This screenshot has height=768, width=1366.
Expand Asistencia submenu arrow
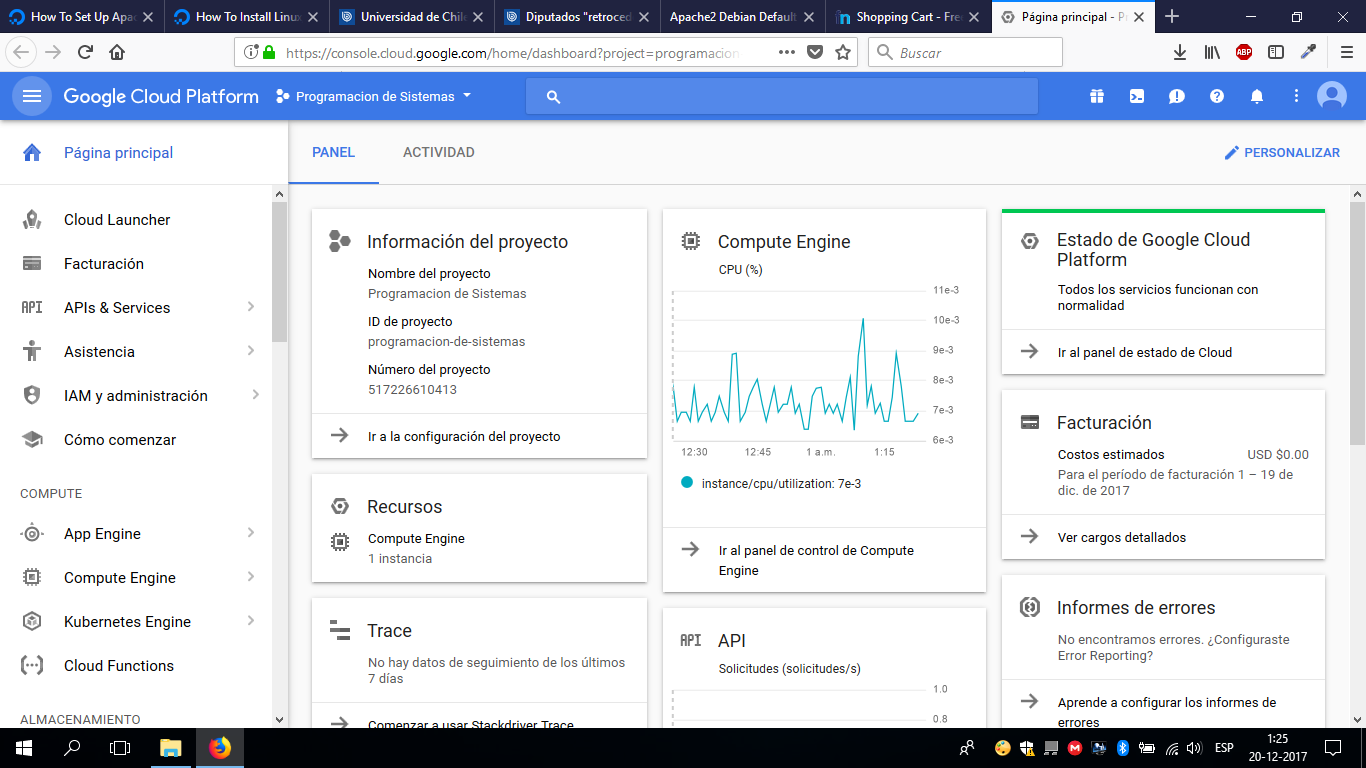251,351
